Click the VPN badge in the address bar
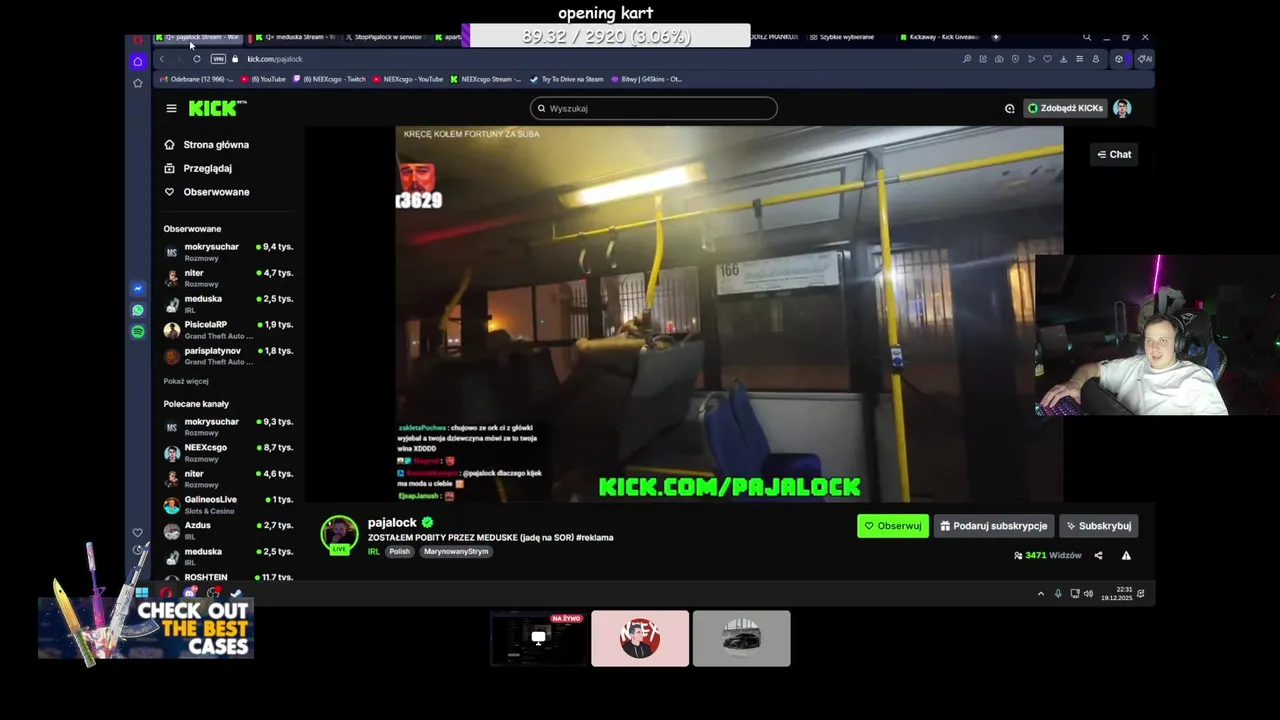This screenshot has height=720, width=1280. [x=218, y=59]
